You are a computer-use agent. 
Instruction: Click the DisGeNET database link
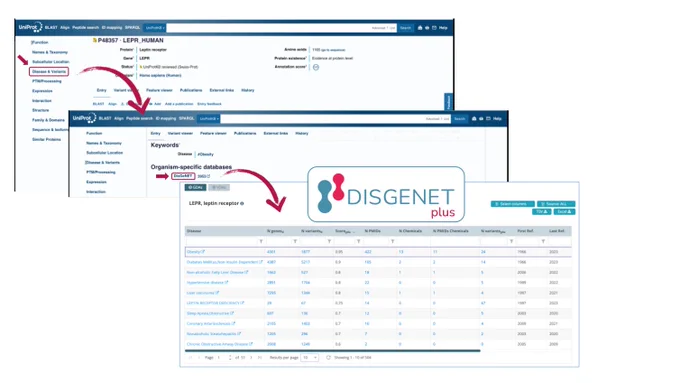183,176
